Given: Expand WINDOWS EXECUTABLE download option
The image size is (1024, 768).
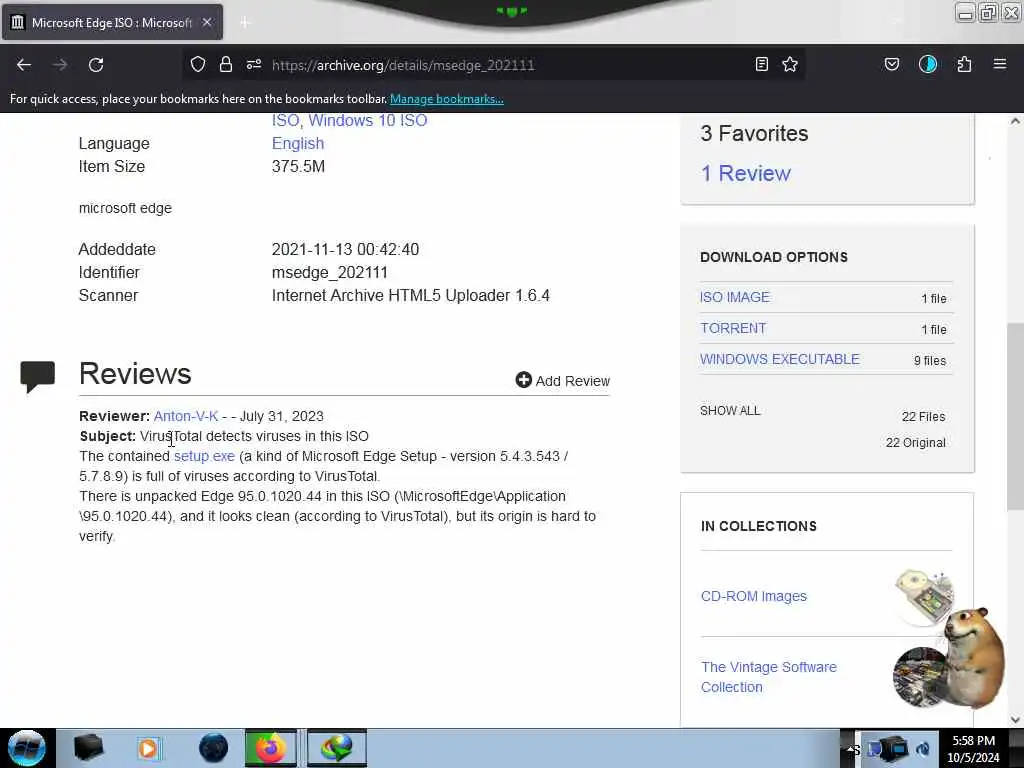Looking at the screenshot, I should click(x=780, y=359).
